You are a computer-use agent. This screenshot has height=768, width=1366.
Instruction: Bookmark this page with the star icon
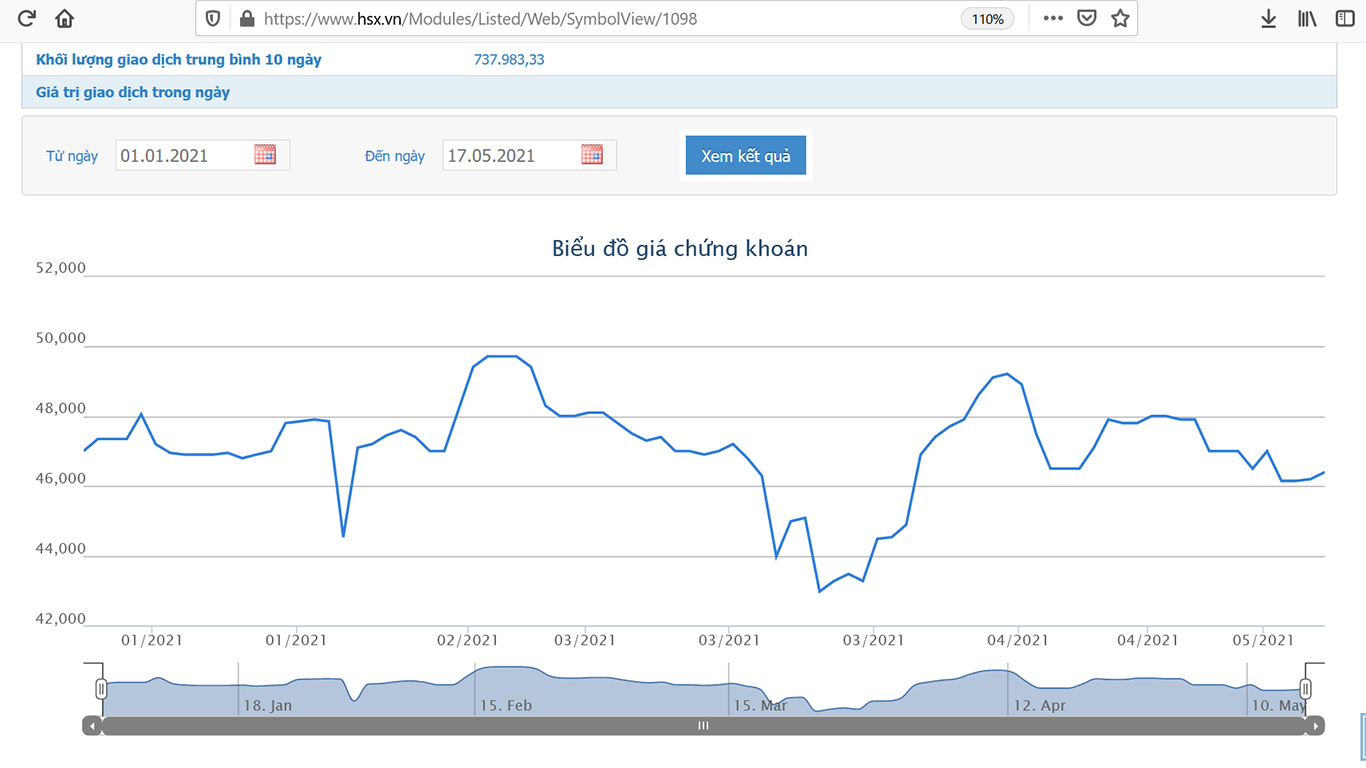coord(1120,18)
